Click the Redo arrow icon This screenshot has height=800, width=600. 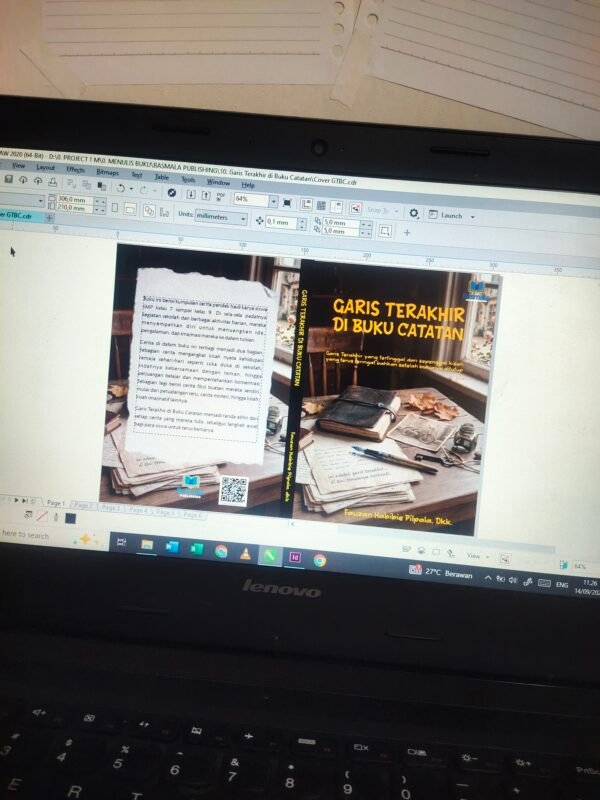[144, 190]
